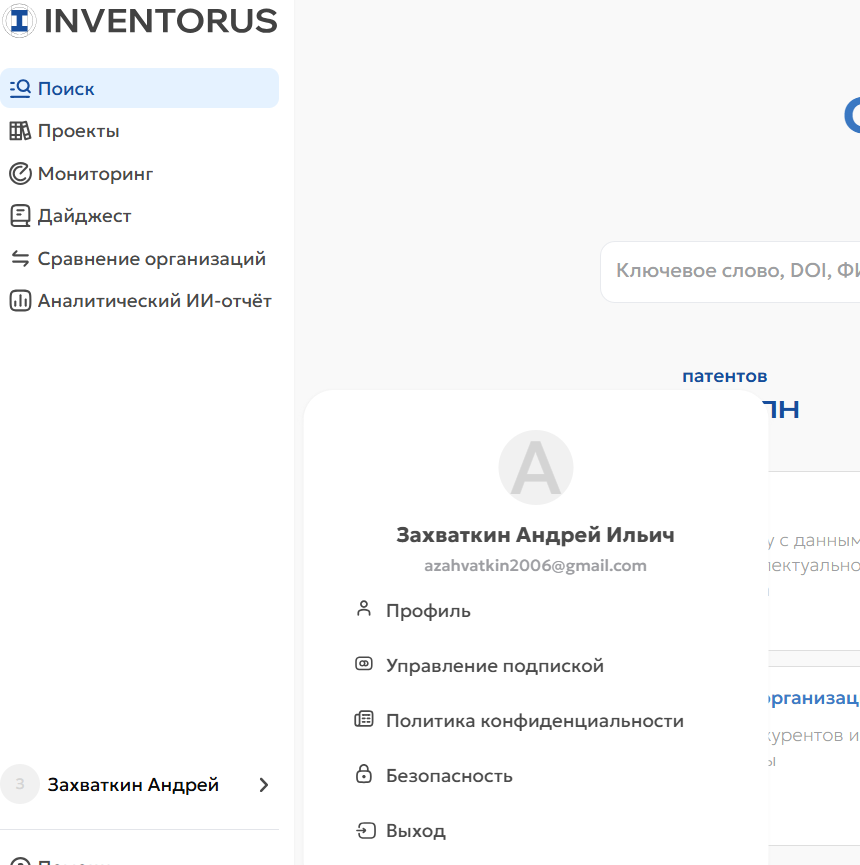Click the Сравнение организаций arrows icon
This screenshot has width=860, height=865.
pyautogui.click(x=20, y=259)
